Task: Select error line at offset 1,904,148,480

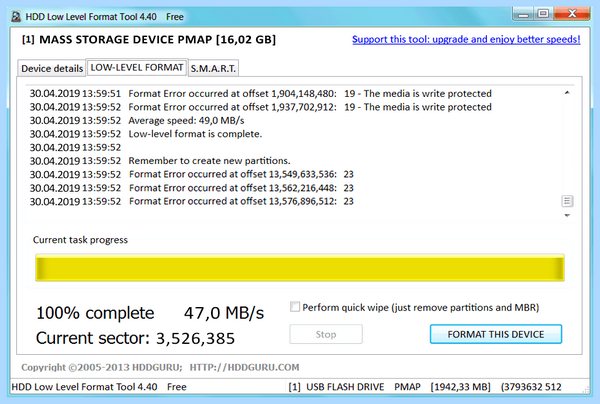Action: (261, 94)
